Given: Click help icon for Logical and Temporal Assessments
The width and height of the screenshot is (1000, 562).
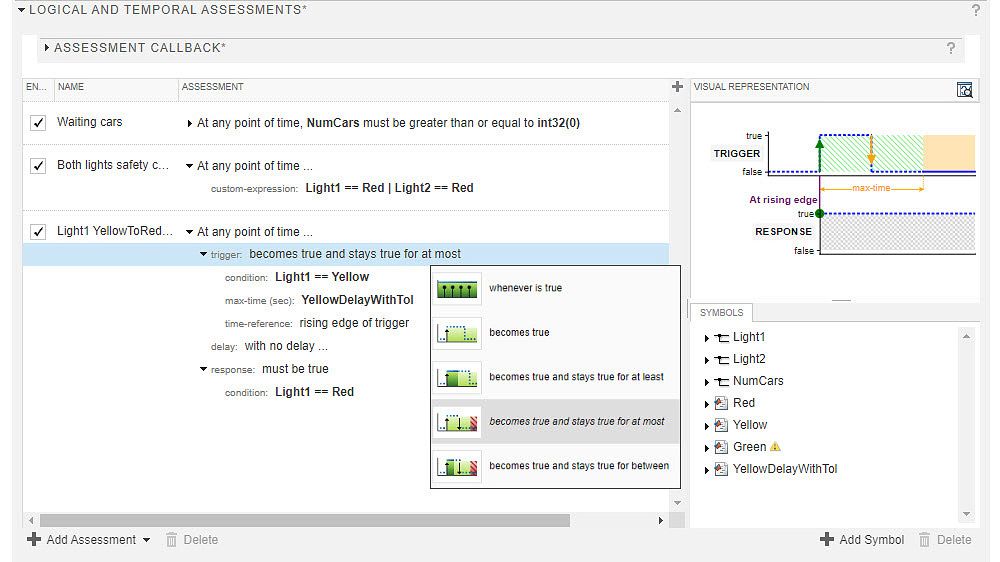Looking at the screenshot, I should click(976, 10).
